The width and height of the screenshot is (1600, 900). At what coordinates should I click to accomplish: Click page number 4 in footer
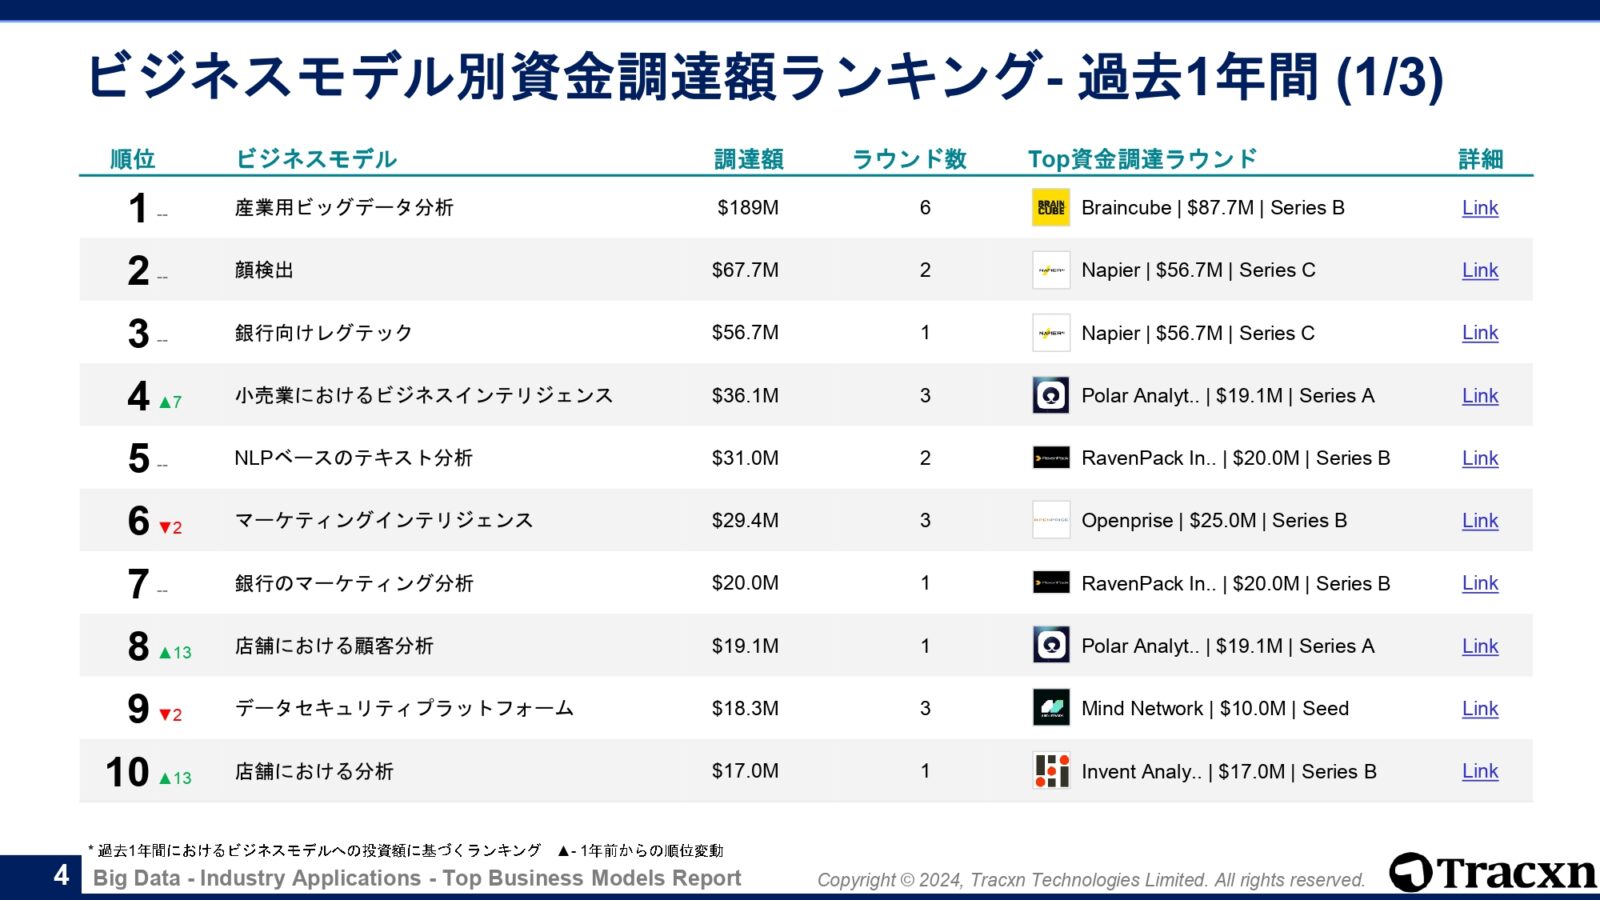pyautogui.click(x=61, y=875)
